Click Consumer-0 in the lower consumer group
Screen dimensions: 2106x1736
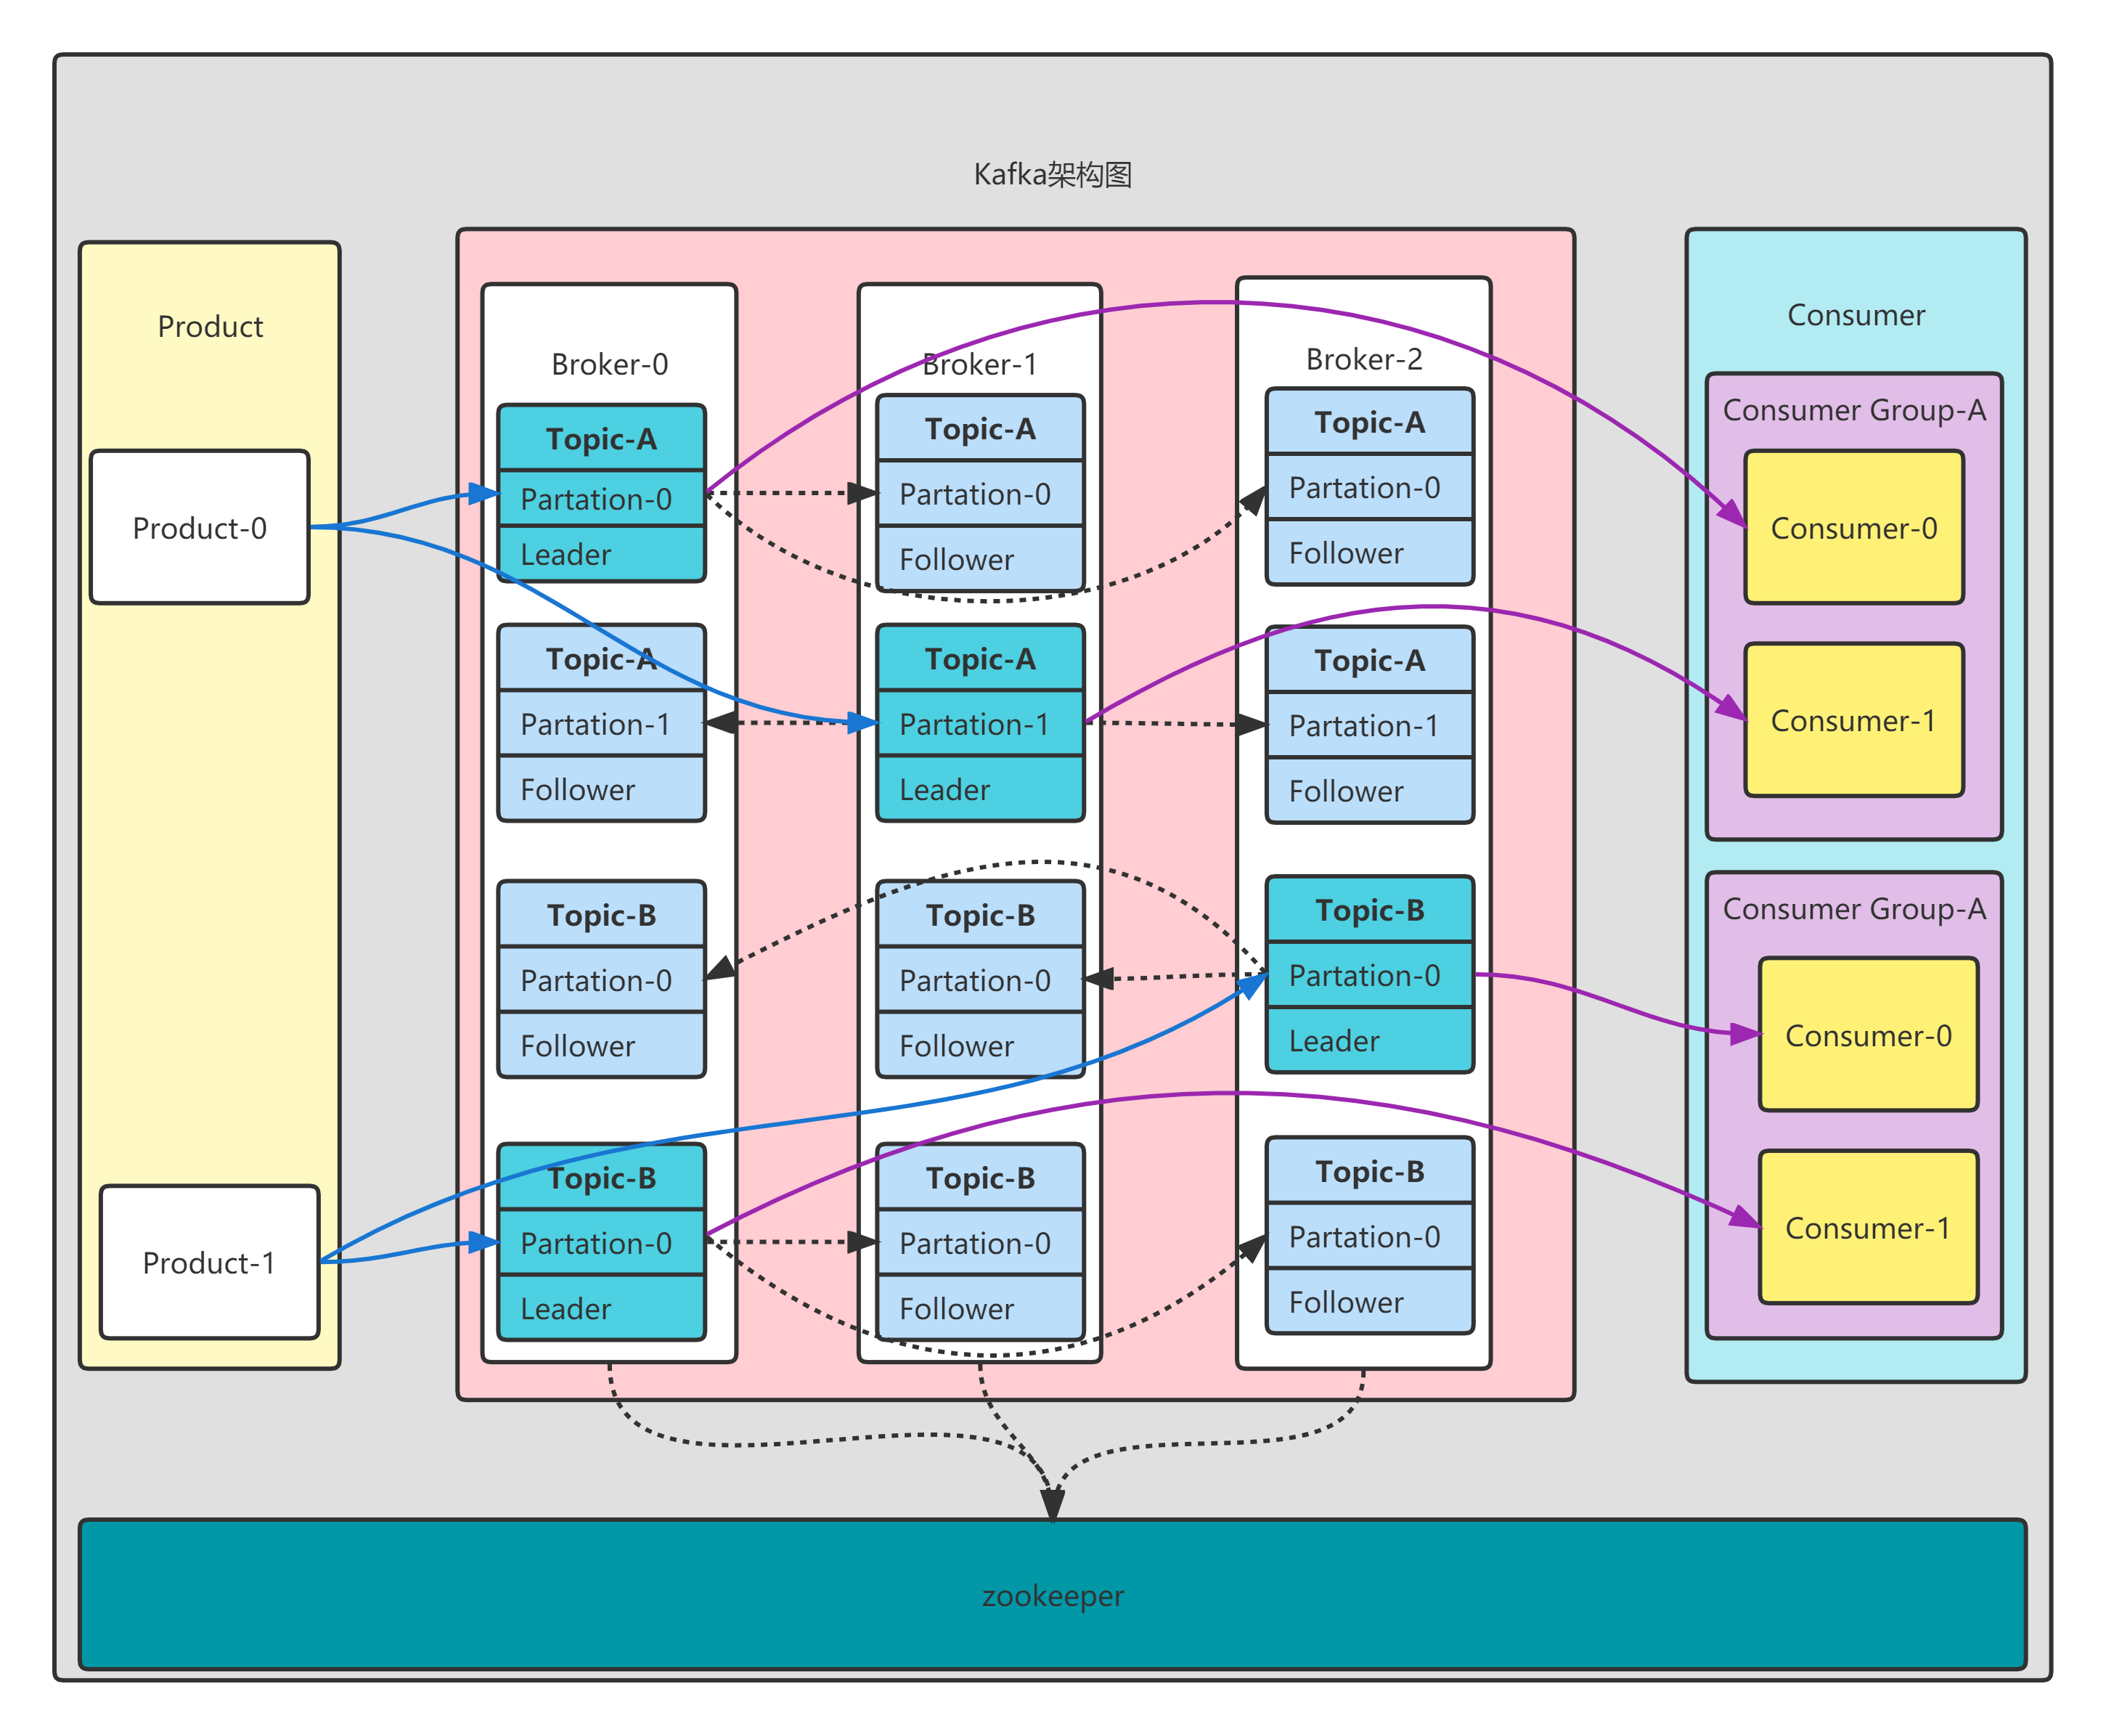[x=1868, y=1035]
